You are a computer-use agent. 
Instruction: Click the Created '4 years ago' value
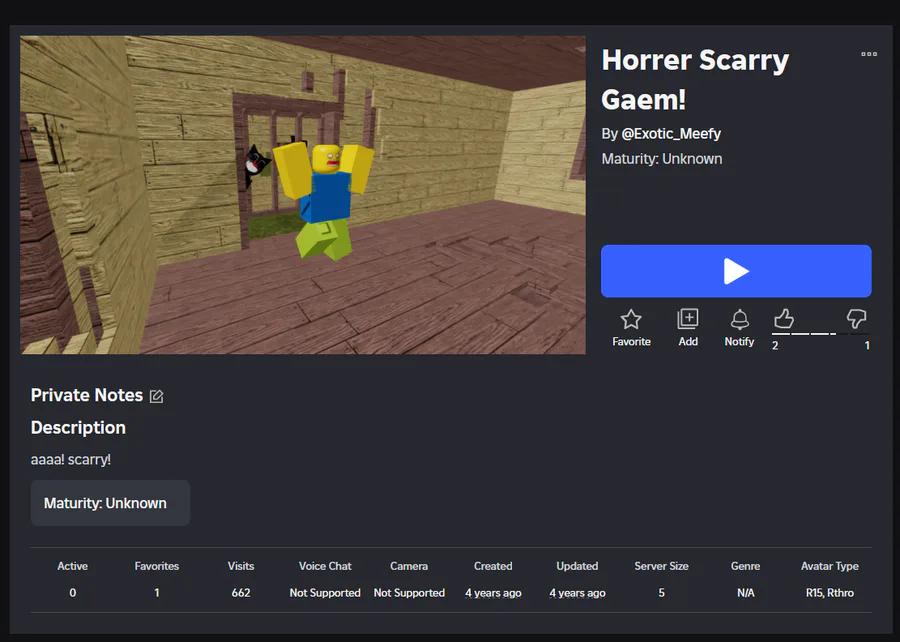(493, 593)
